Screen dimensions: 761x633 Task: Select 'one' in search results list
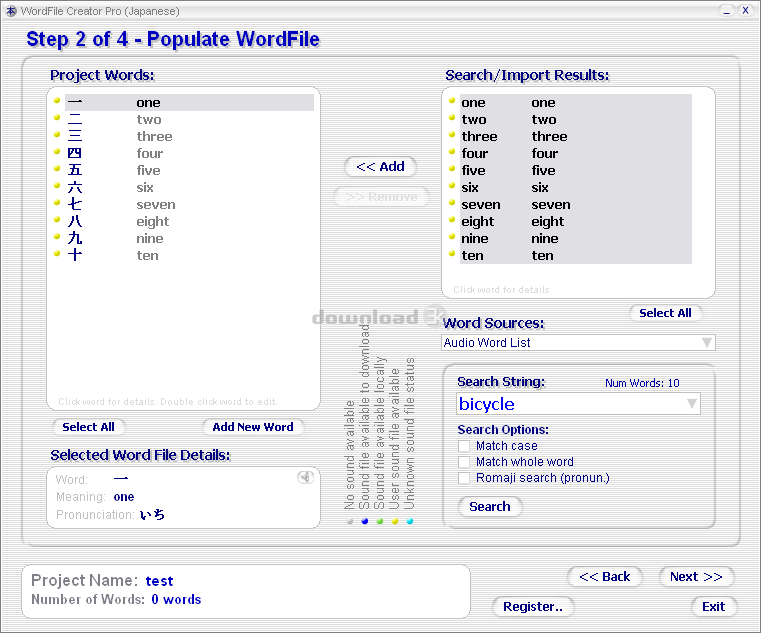coord(576,102)
